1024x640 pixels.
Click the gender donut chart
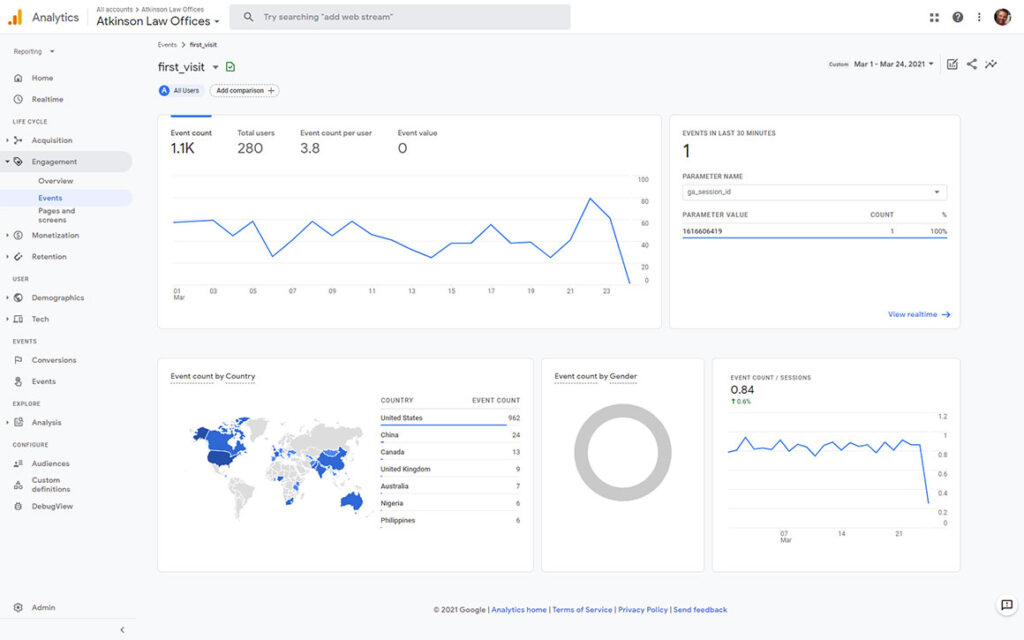point(622,453)
